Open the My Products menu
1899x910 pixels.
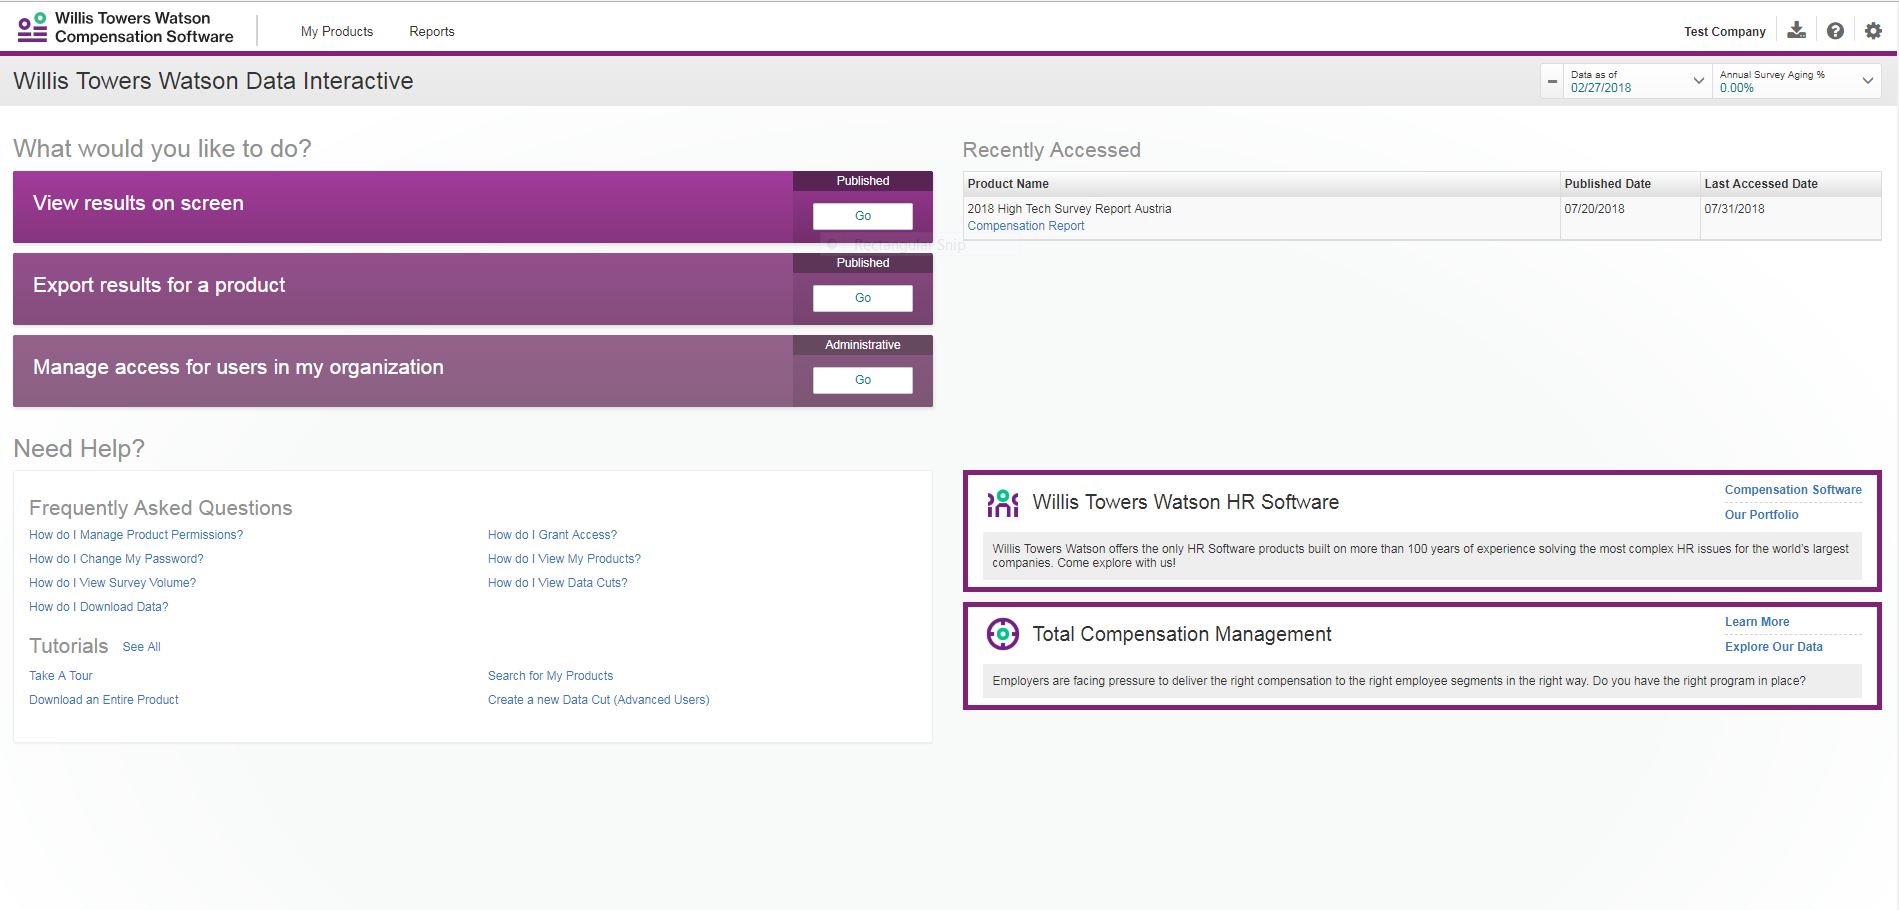coord(336,32)
